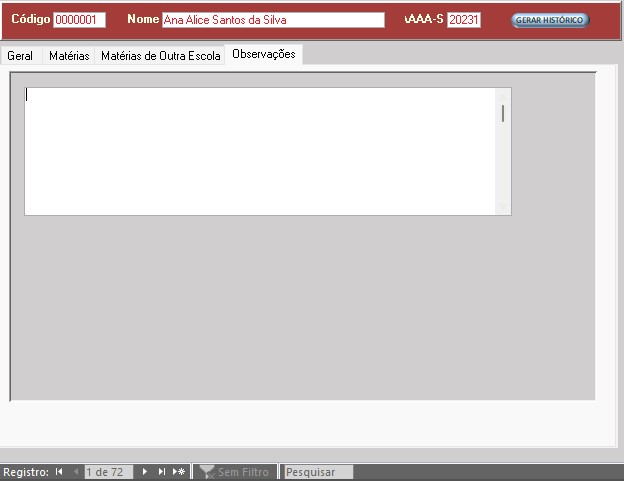Click the Nome label
Image resolution: width=624 pixels, height=481 pixels.
click(x=143, y=19)
